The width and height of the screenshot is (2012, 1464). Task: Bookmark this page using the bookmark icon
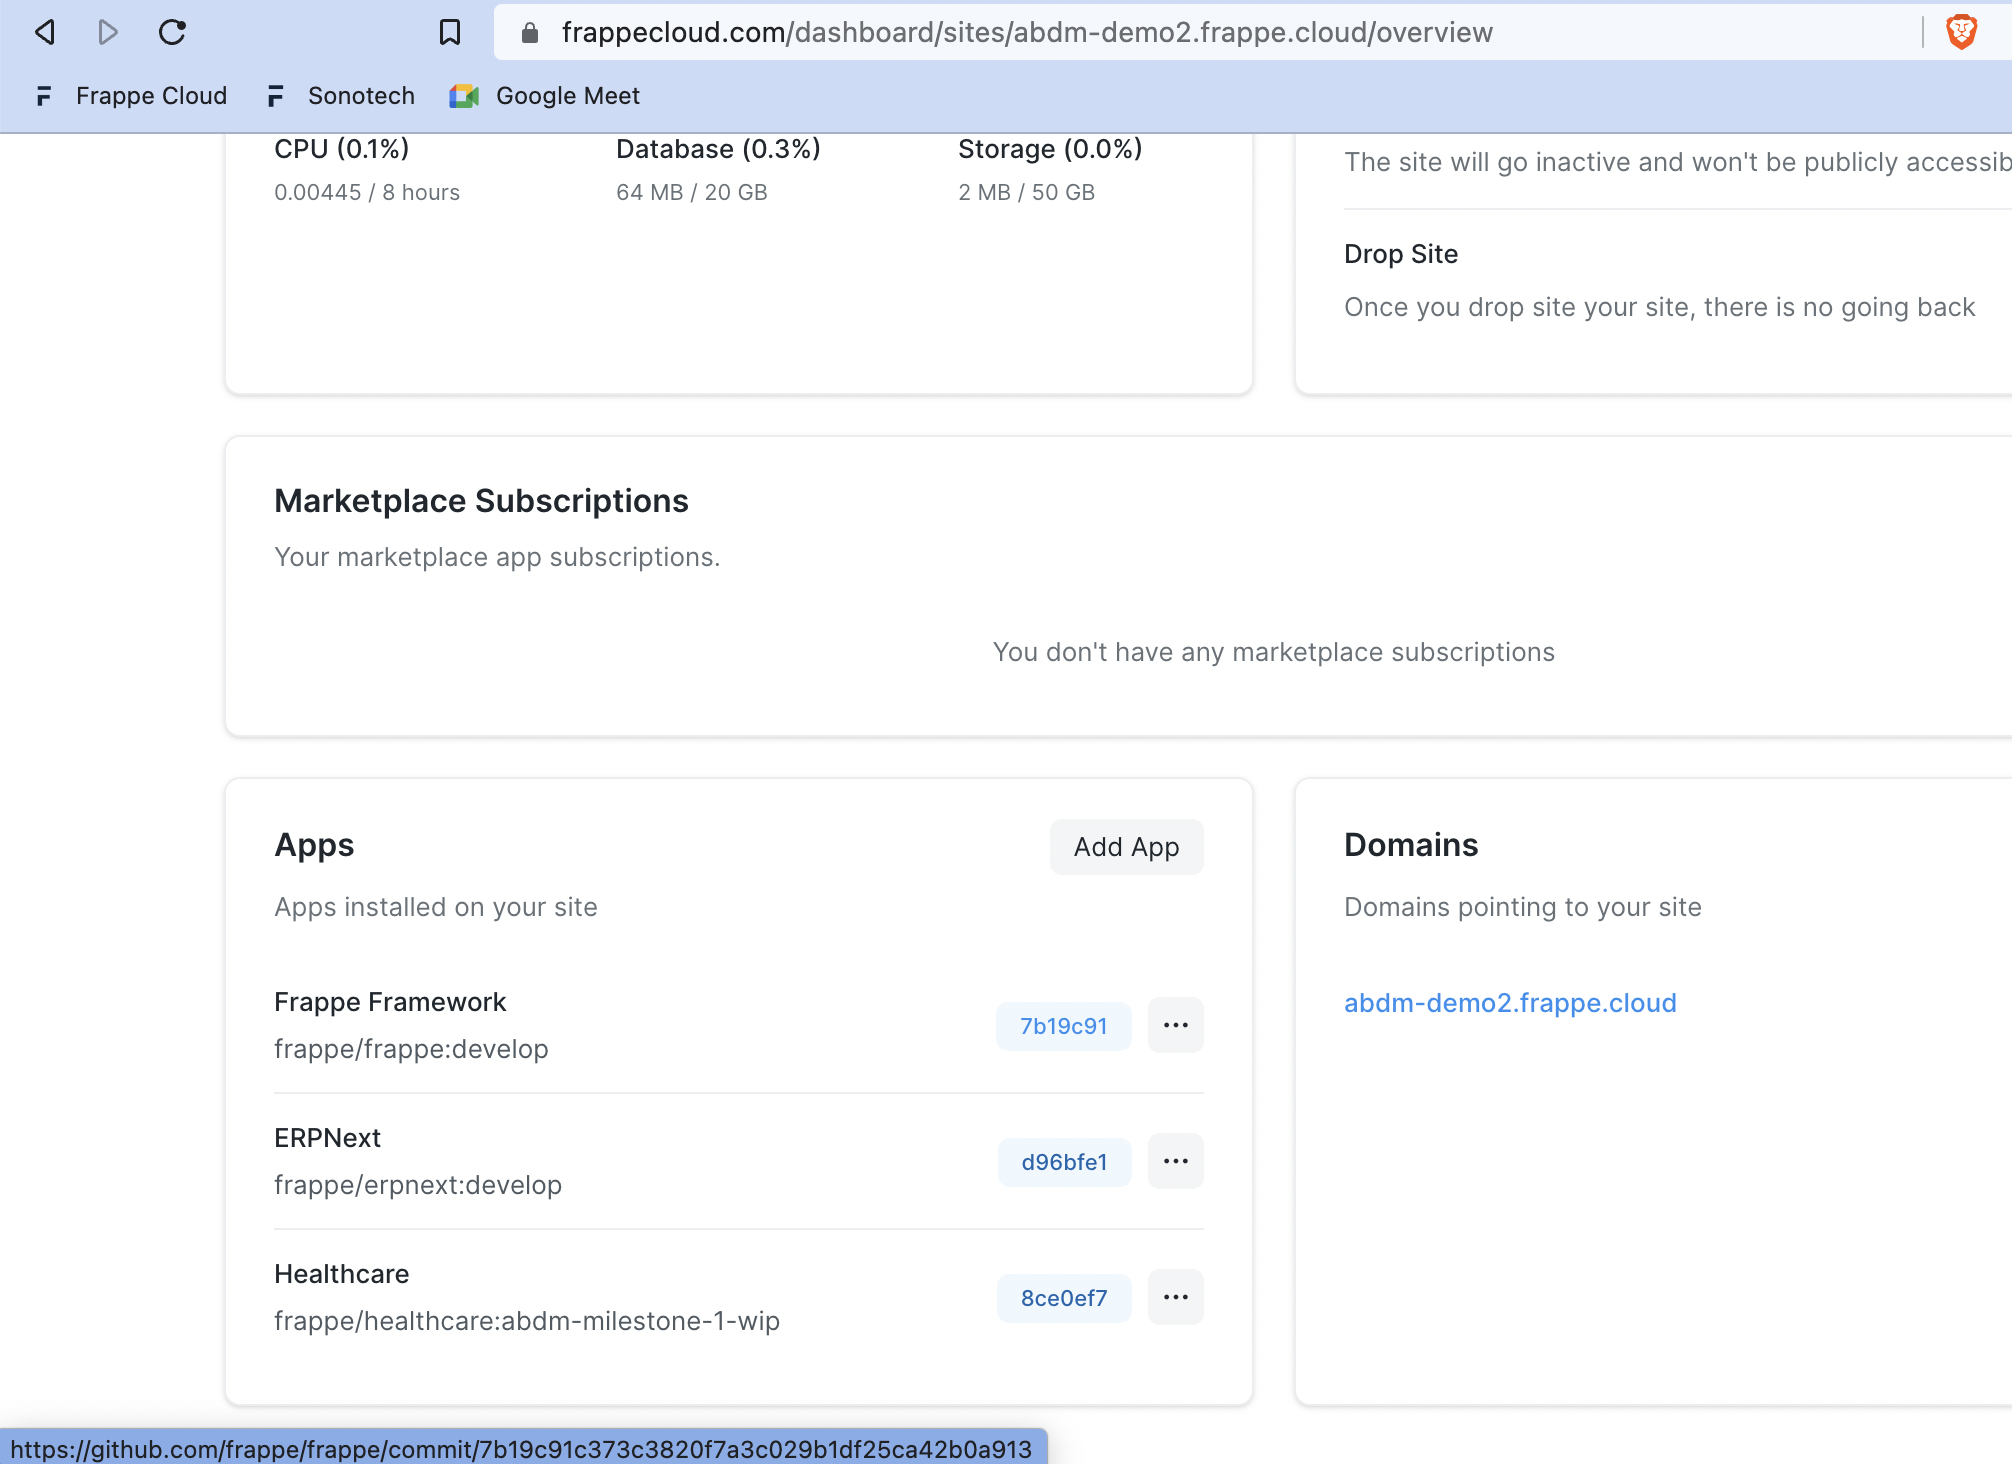coord(449,32)
